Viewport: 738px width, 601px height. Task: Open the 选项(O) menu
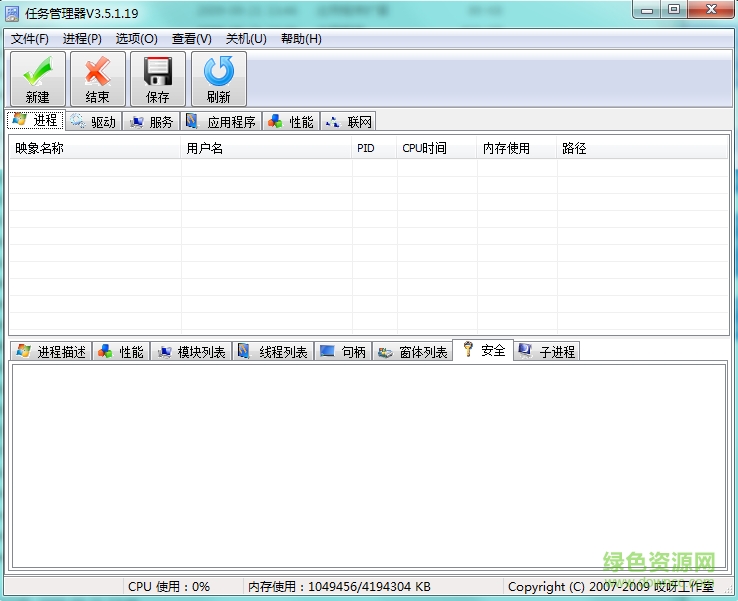coord(136,39)
